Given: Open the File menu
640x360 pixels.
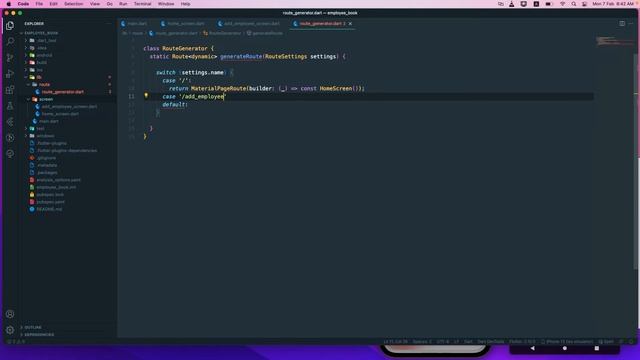Looking at the screenshot, I should [x=39, y=4].
